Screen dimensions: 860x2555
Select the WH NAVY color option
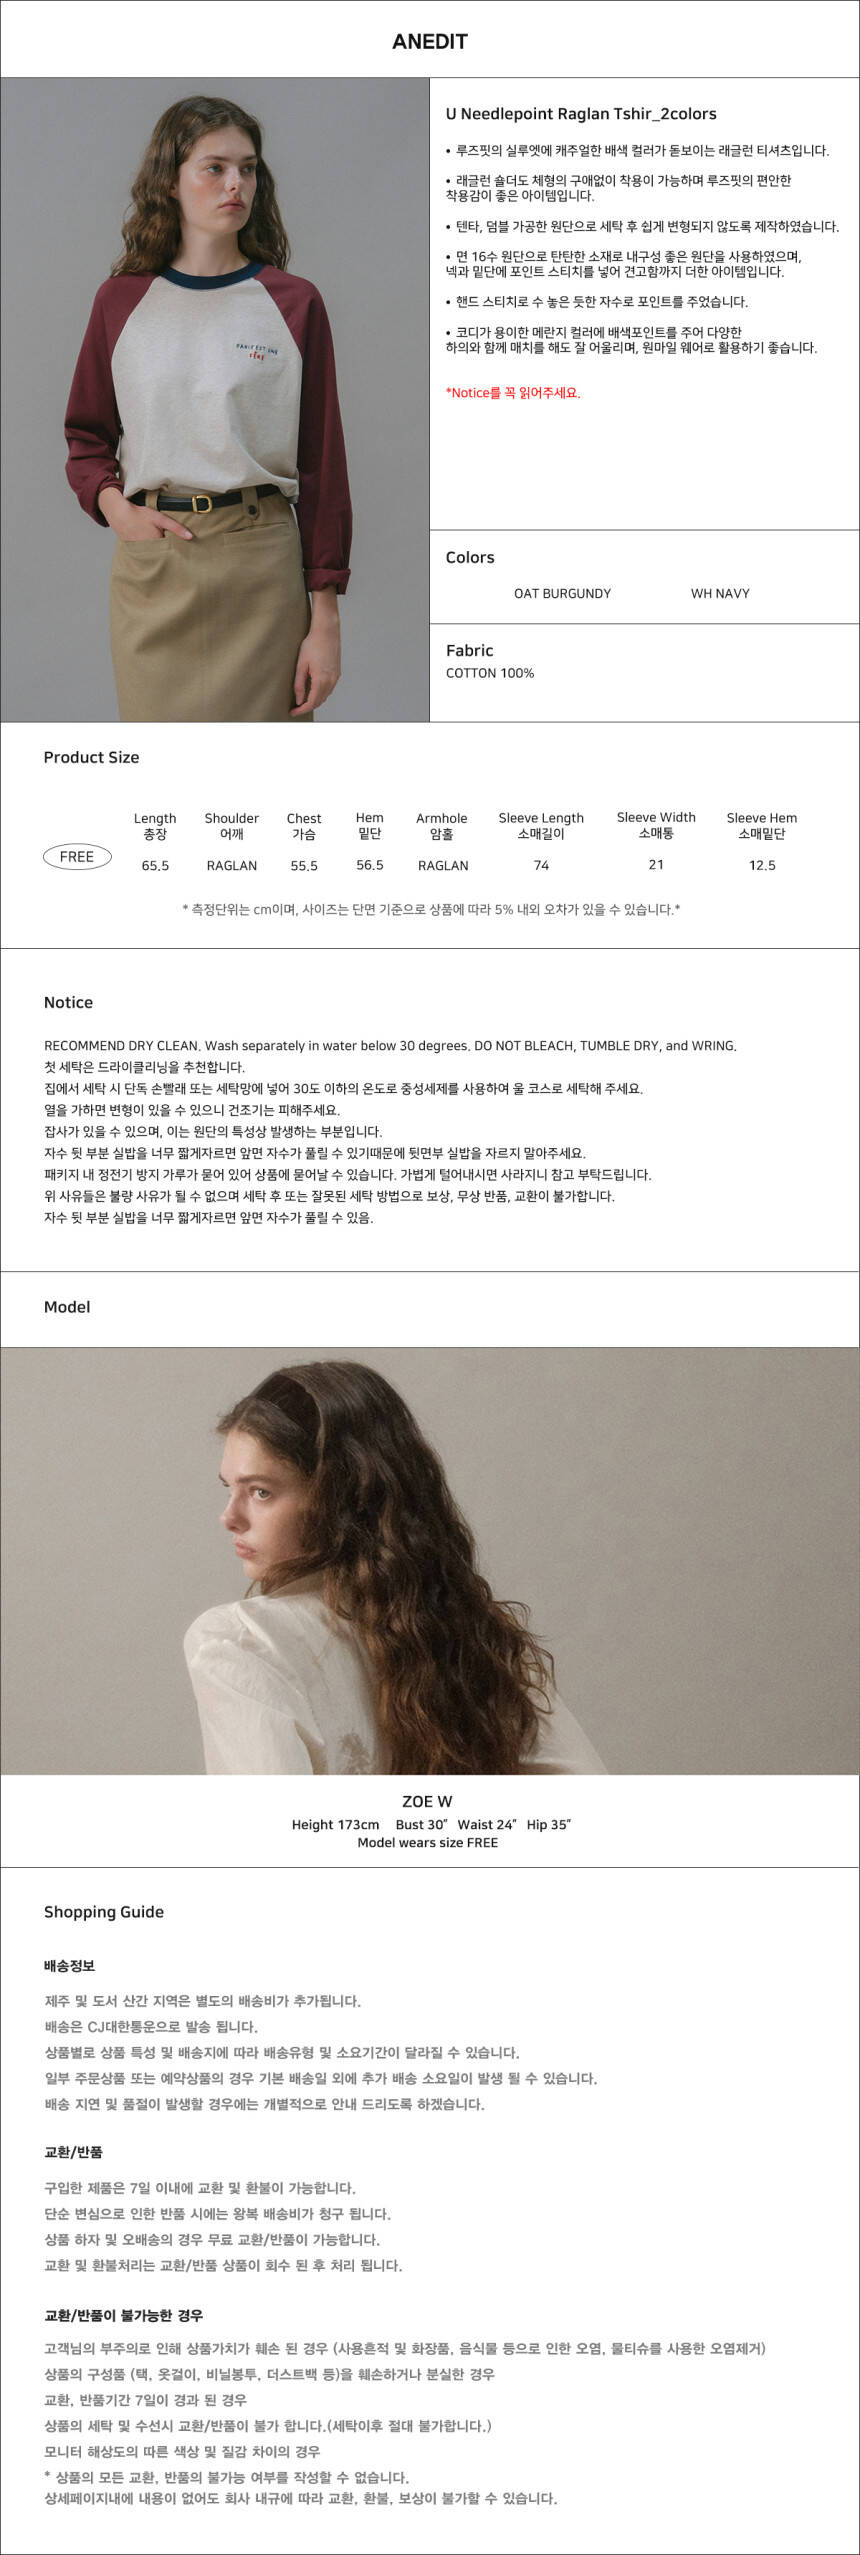pos(720,593)
